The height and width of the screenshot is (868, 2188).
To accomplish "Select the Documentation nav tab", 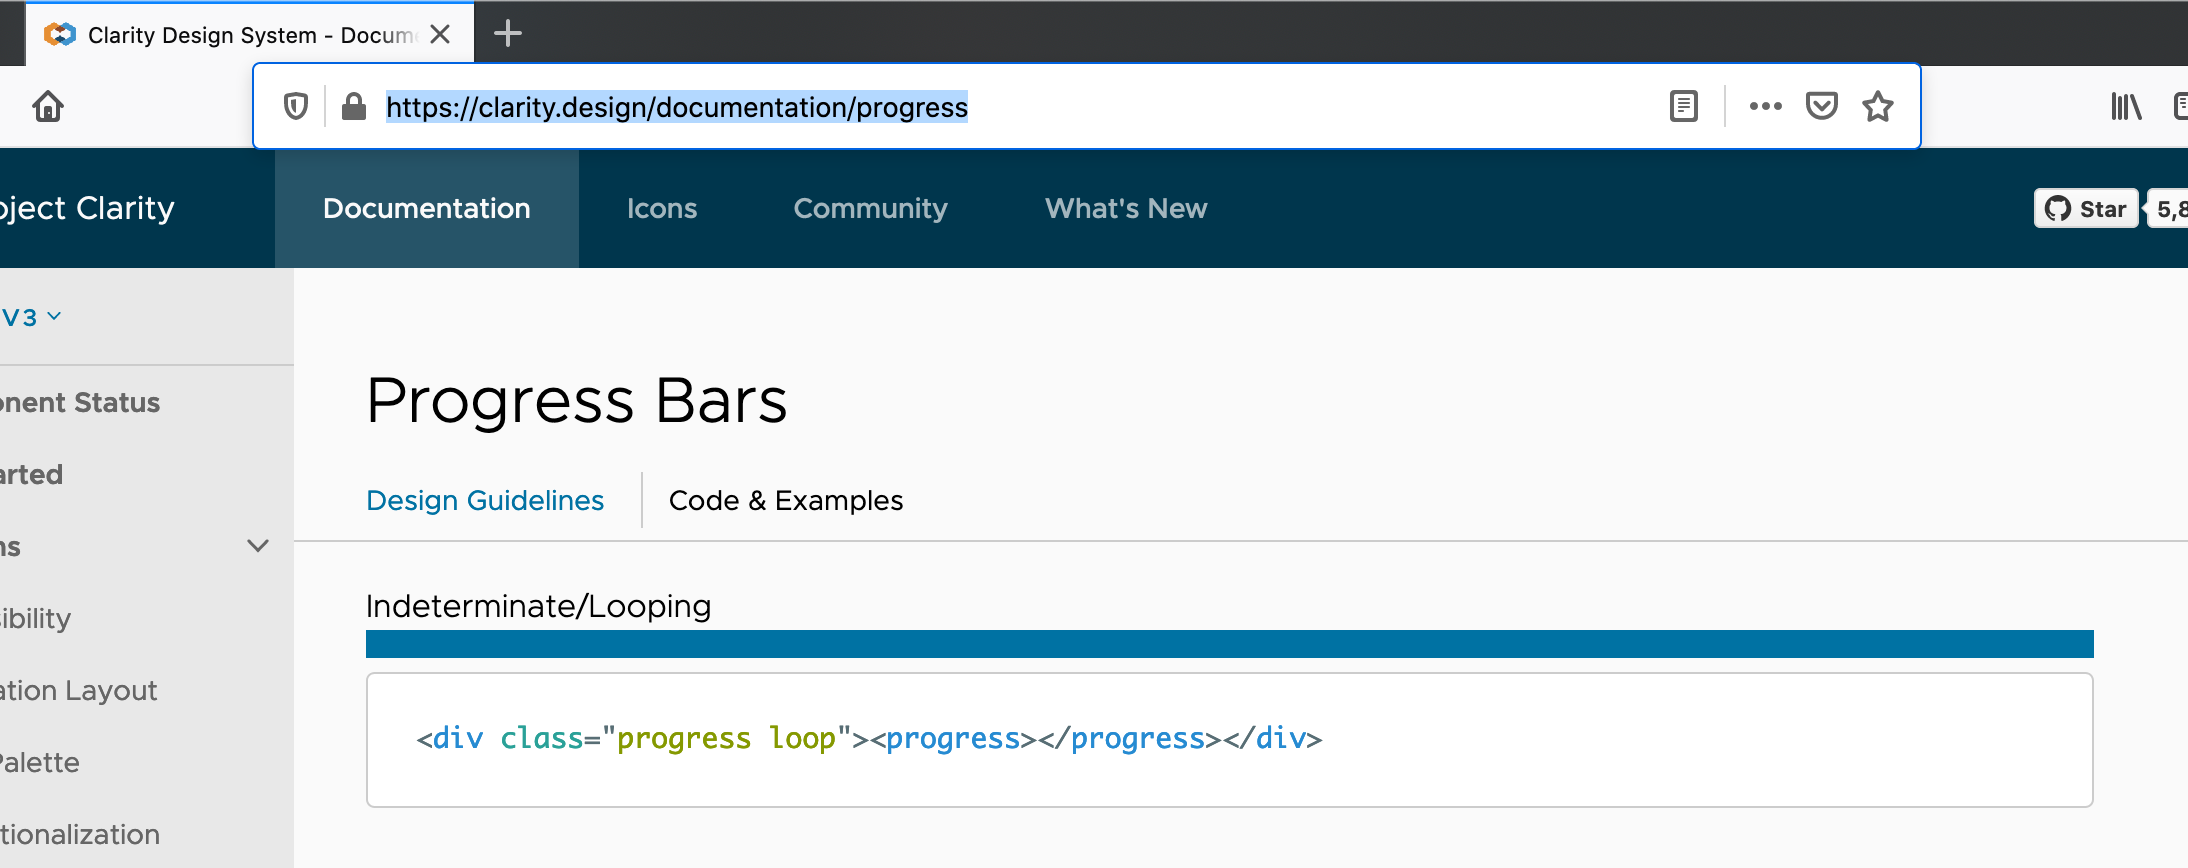I will tap(427, 208).
